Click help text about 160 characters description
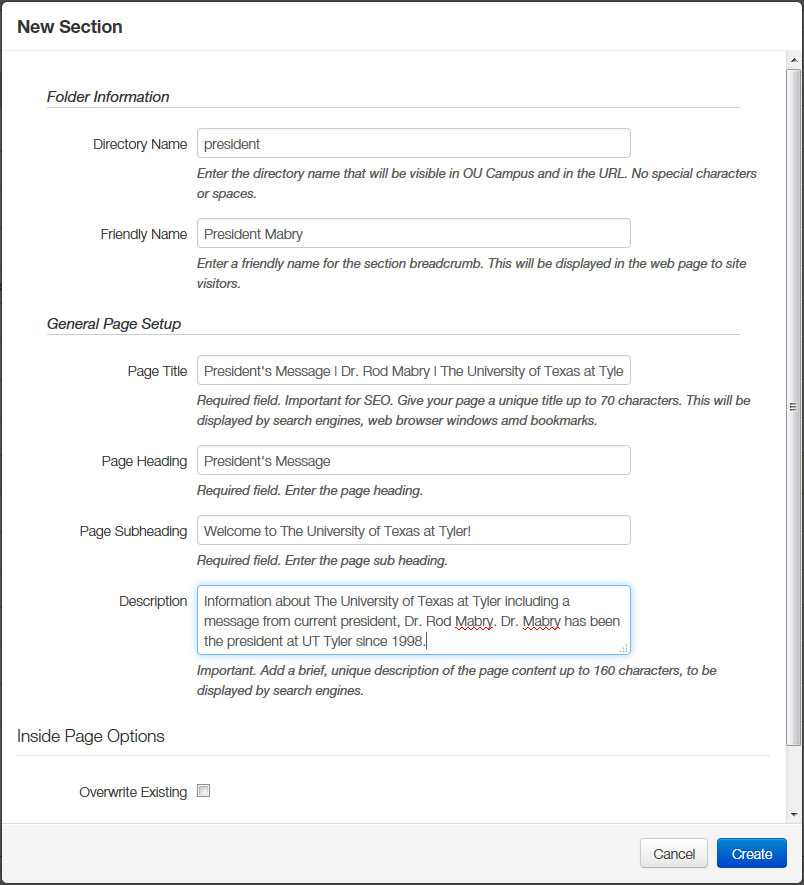The width and height of the screenshot is (804, 885). pyautogui.click(x=456, y=680)
